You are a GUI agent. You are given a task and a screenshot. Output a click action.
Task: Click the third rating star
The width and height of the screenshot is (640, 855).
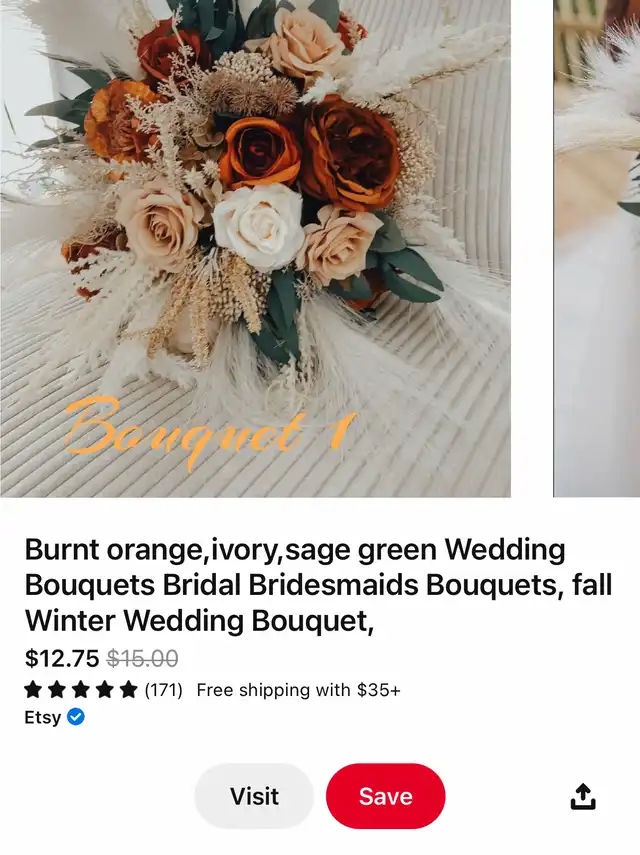81,690
